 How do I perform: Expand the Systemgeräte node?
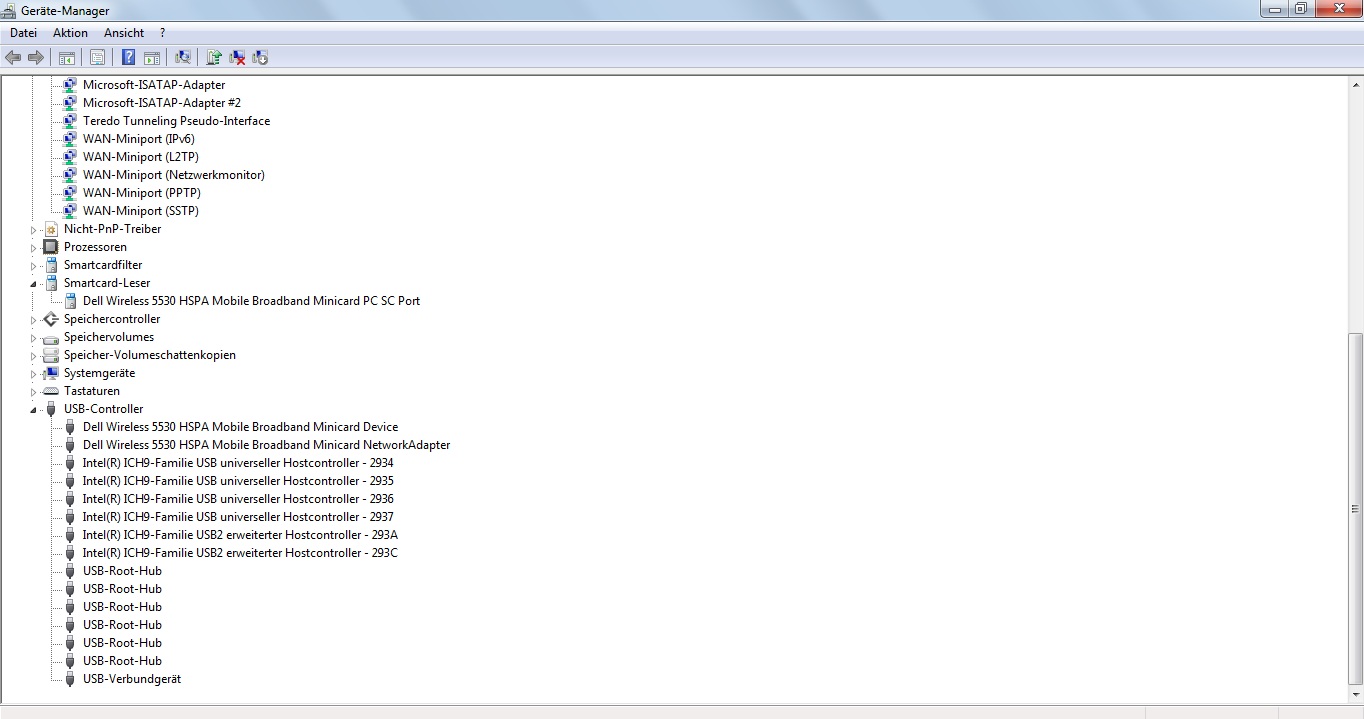(33, 373)
